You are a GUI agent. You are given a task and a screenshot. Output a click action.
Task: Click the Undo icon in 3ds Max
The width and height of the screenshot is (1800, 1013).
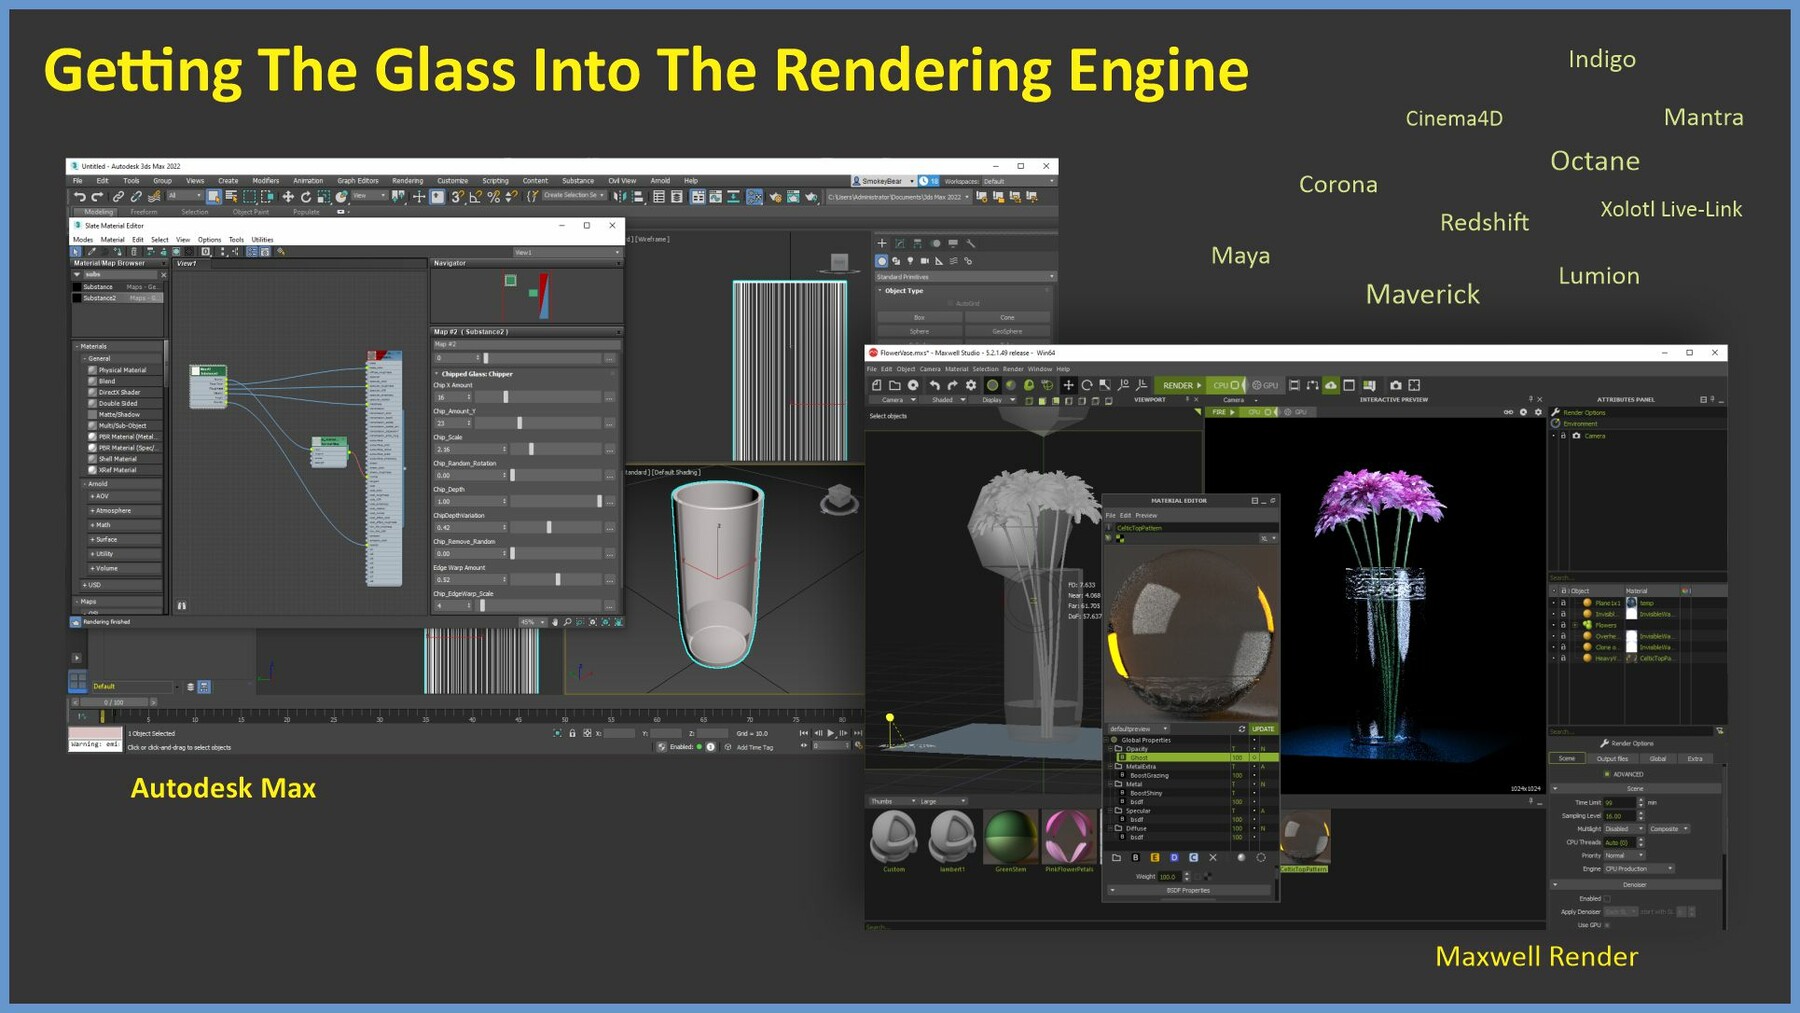tap(80, 197)
